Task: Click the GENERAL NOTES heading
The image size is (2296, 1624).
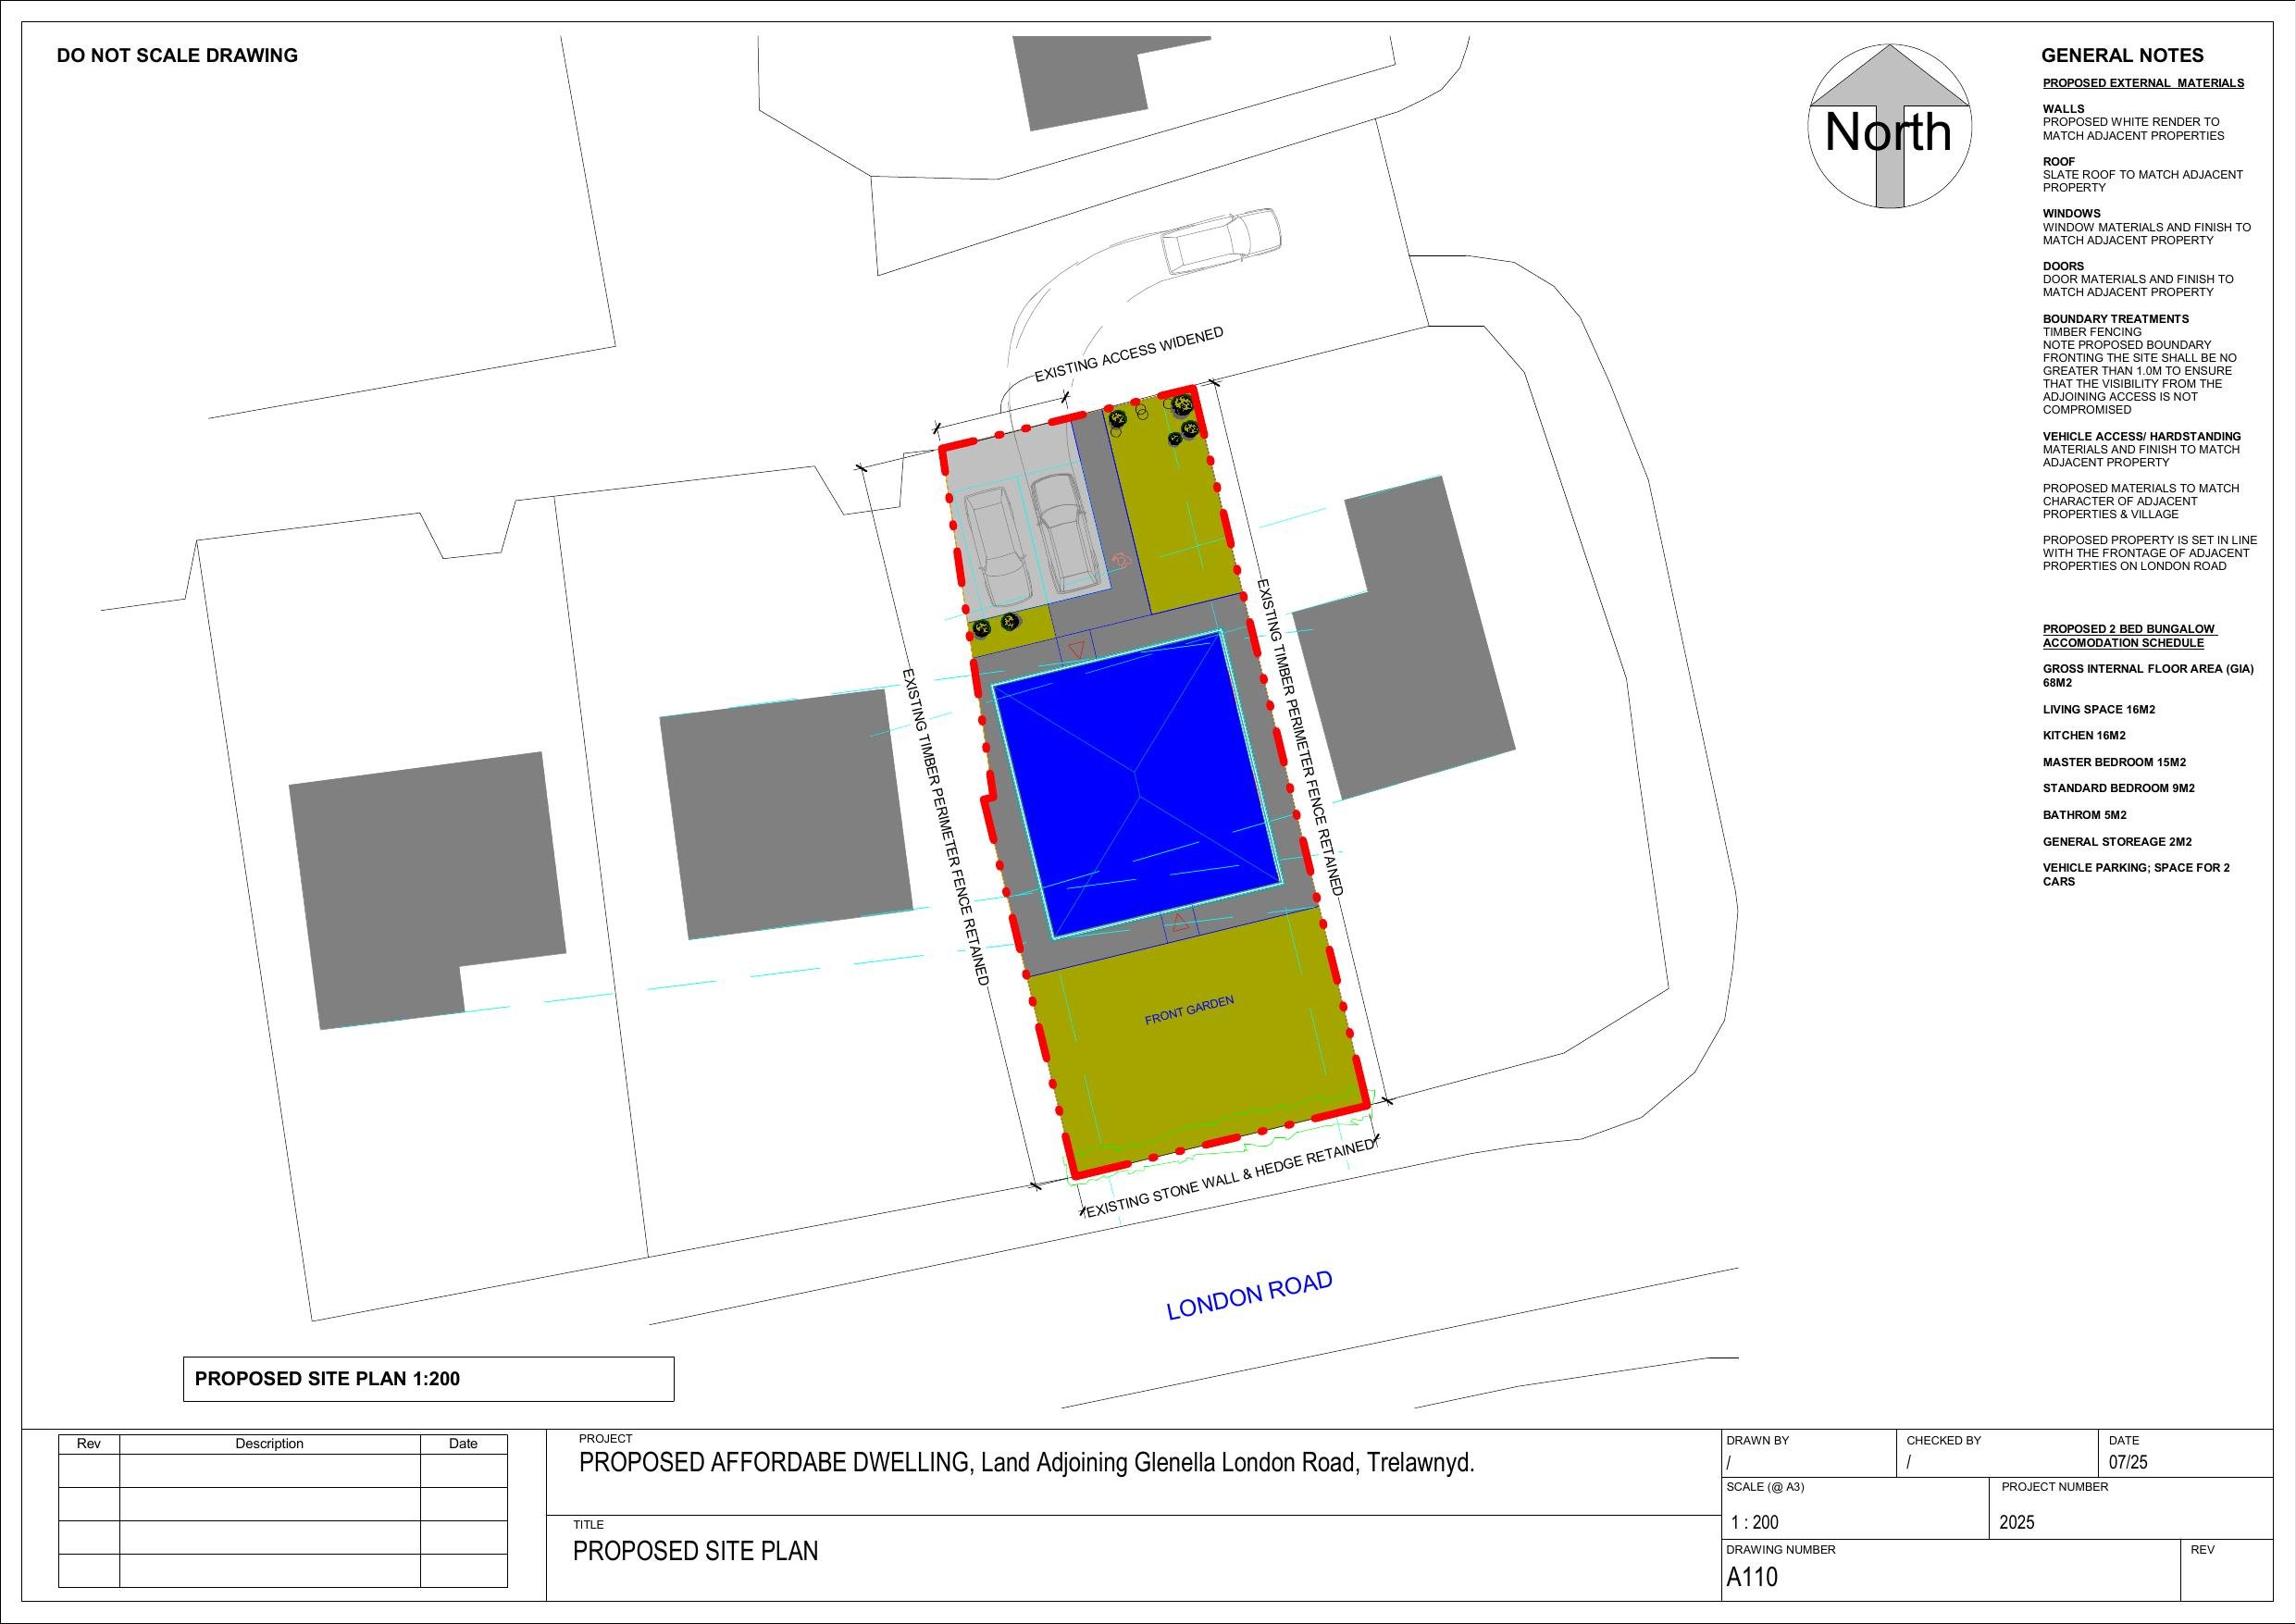Action: pyautogui.click(x=2122, y=56)
